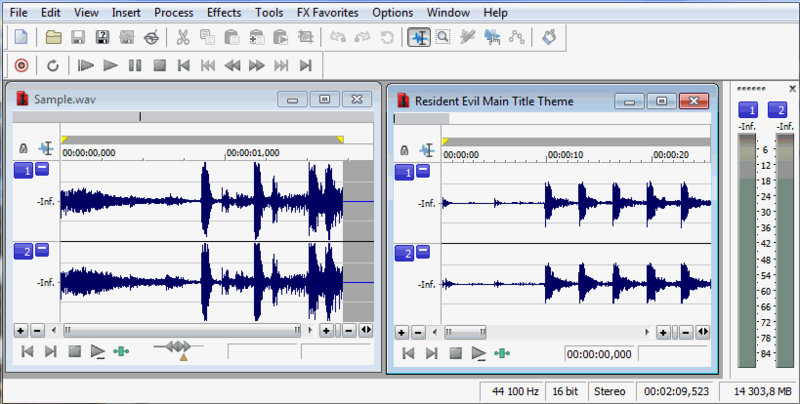Screen dimensions: 800x404
Task: Collapse channel 2 in Resident Evil Main Title Theme
Action: (424, 252)
